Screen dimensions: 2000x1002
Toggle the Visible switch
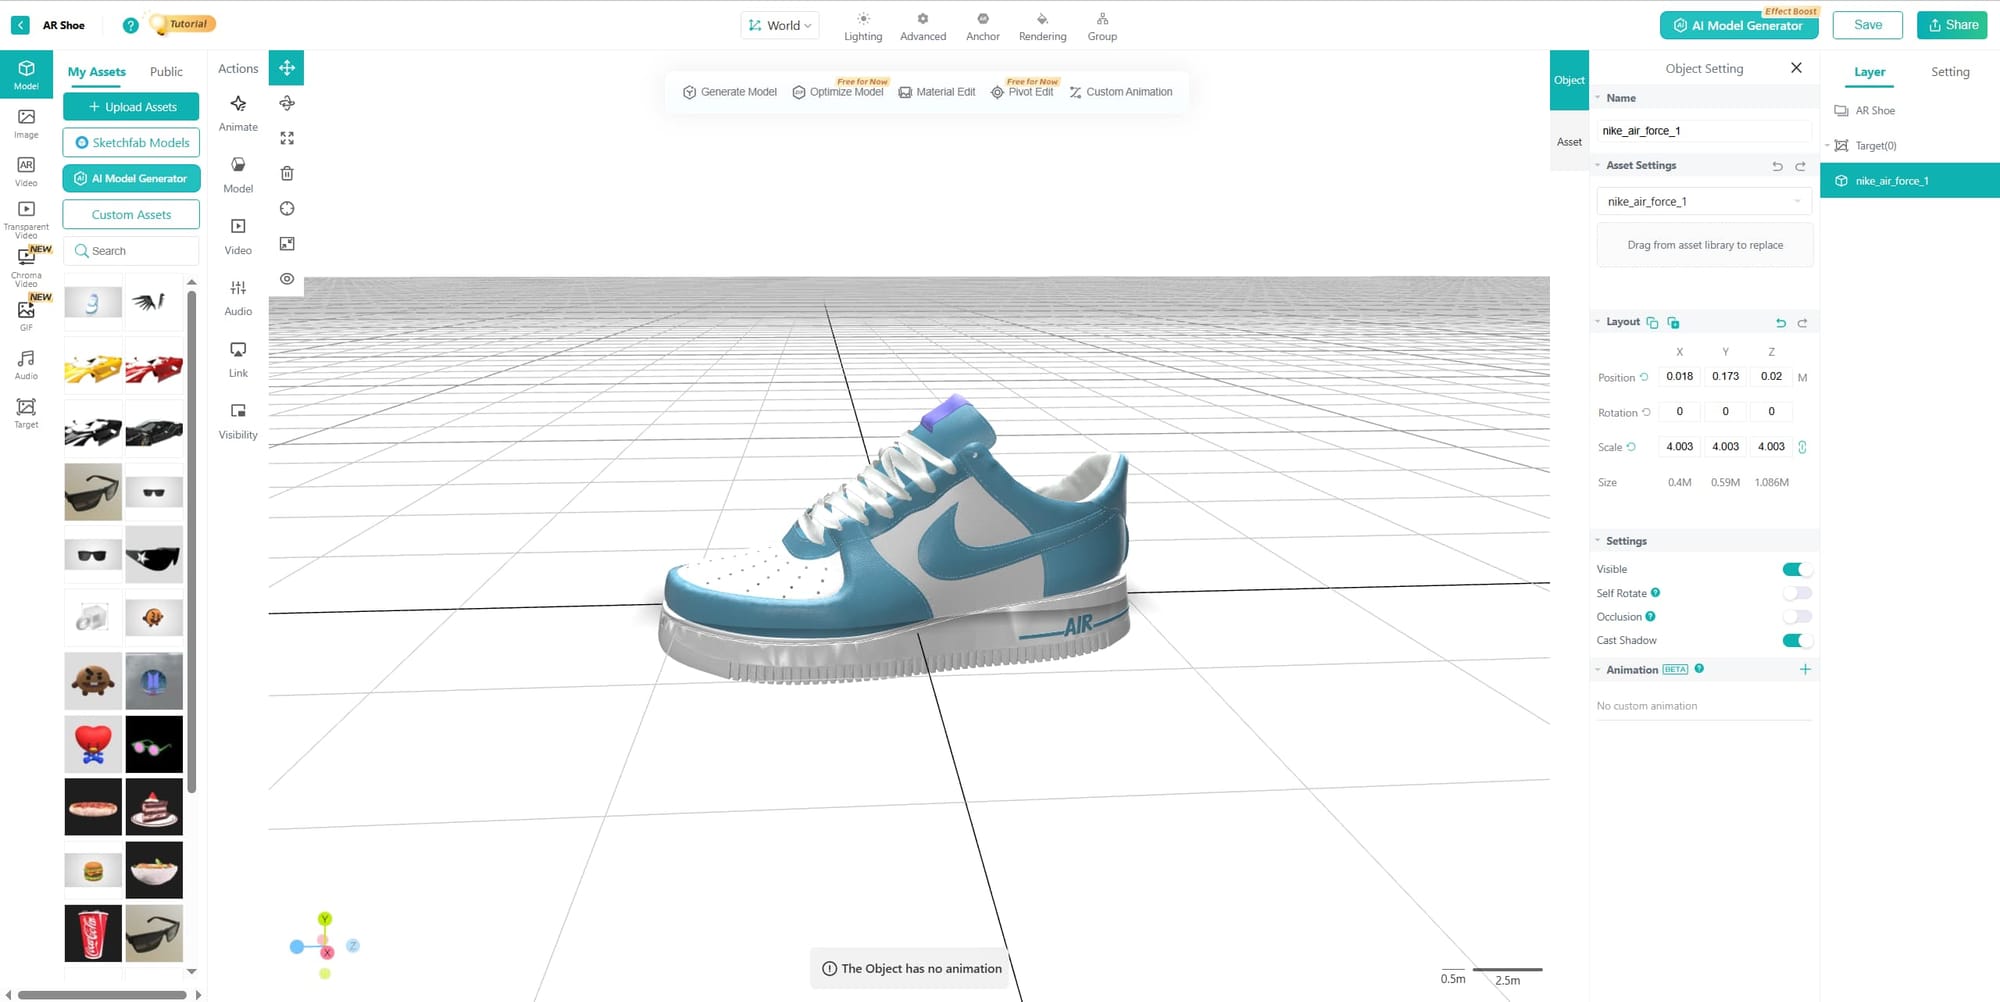pos(1797,569)
